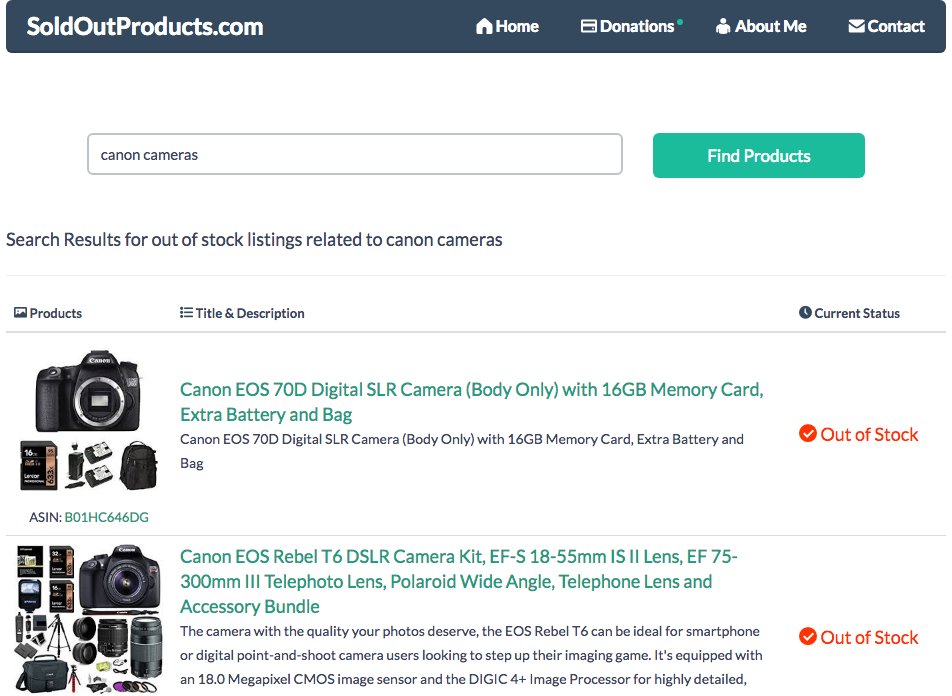Viewport: 952px width, 696px height.
Task: Open the SoldOutProducts.com site logo link
Action: pos(144,26)
